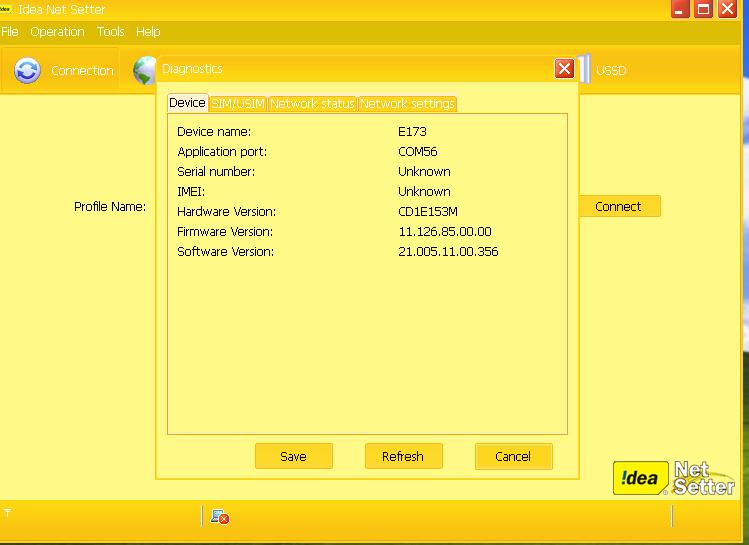Close the Diagnostics dialog
This screenshot has width=749, height=545.
(564, 68)
